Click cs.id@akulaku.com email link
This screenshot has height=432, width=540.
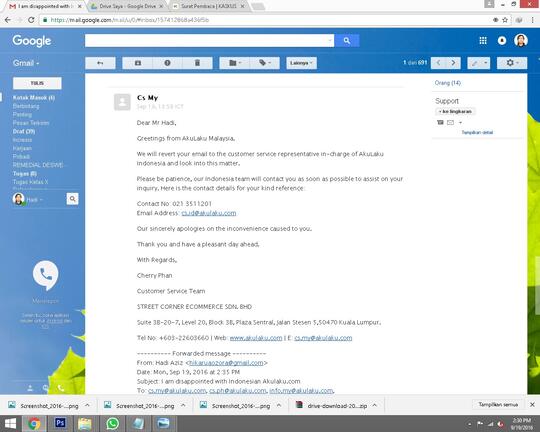pos(209,213)
